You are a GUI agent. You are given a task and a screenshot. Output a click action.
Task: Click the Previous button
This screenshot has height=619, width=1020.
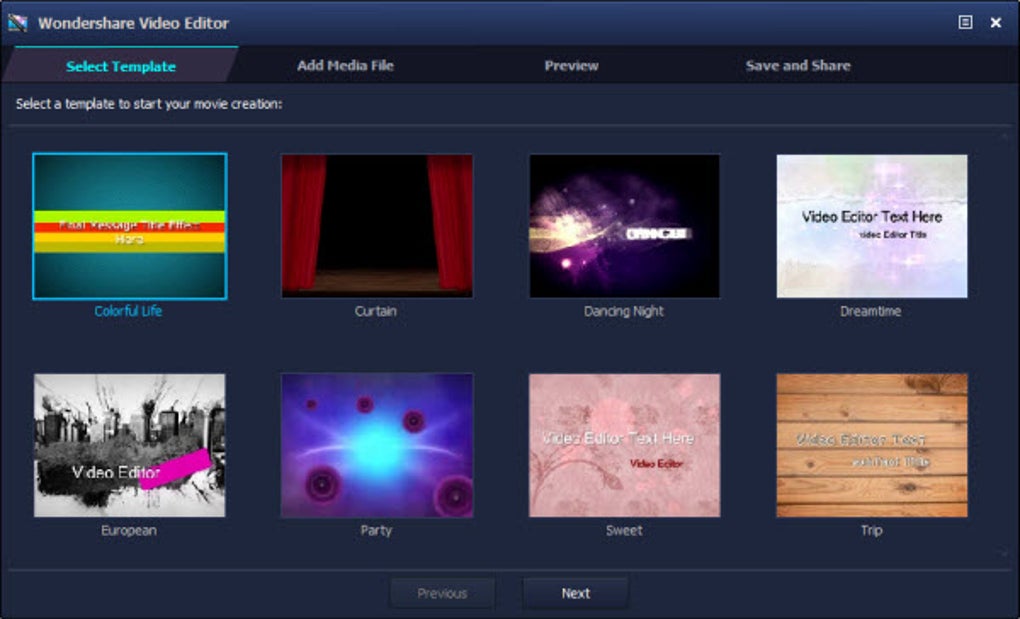[x=442, y=593]
